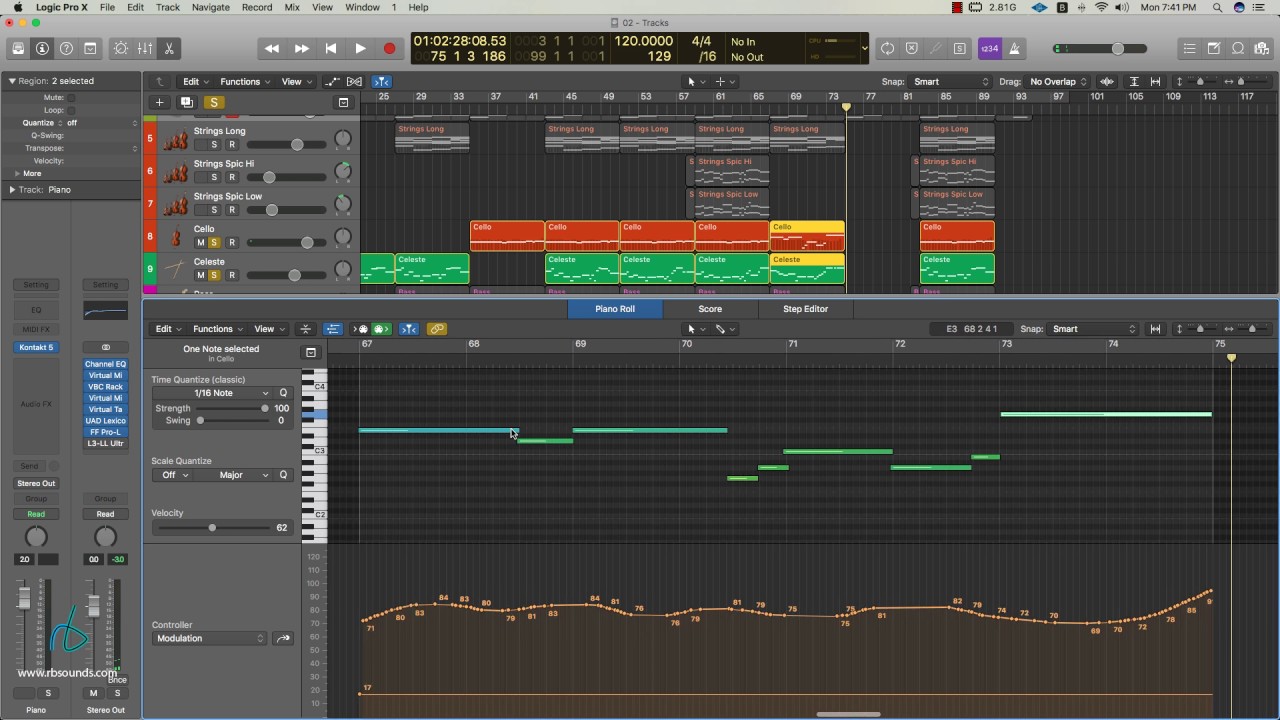Switch to the Step Editor tab
The image size is (1280, 720).
pyautogui.click(x=805, y=309)
